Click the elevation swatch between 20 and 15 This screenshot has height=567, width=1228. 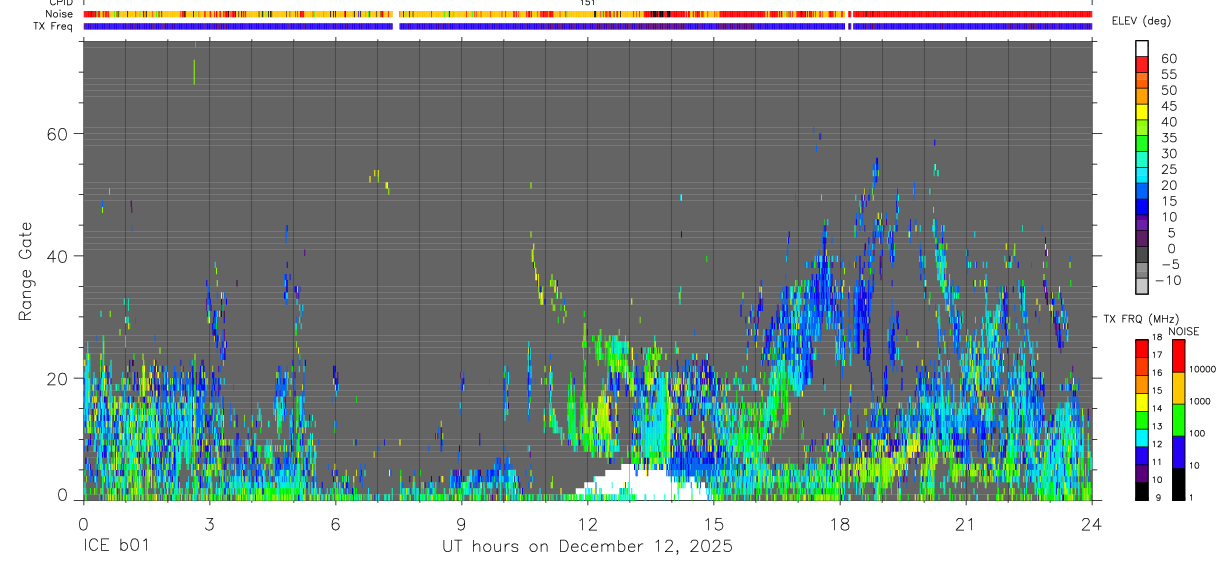pos(1142,192)
